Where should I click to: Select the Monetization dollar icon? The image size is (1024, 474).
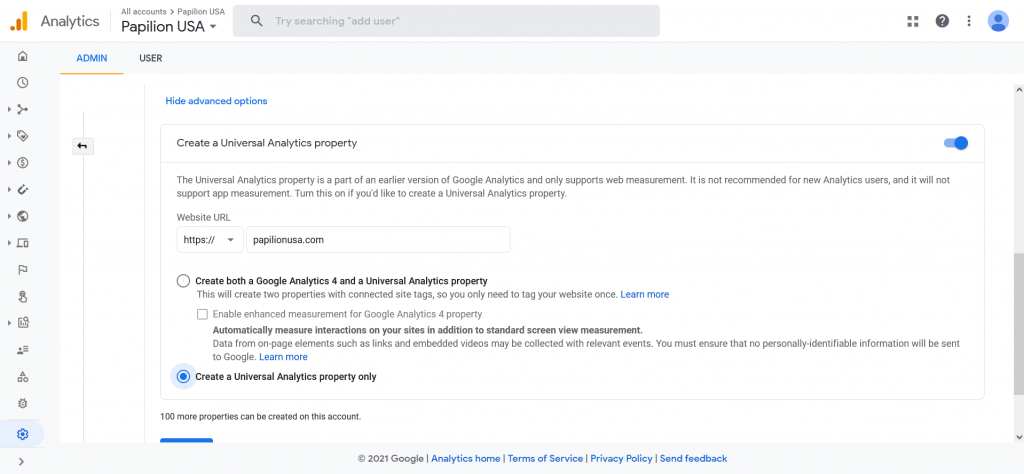click(x=22, y=163)
